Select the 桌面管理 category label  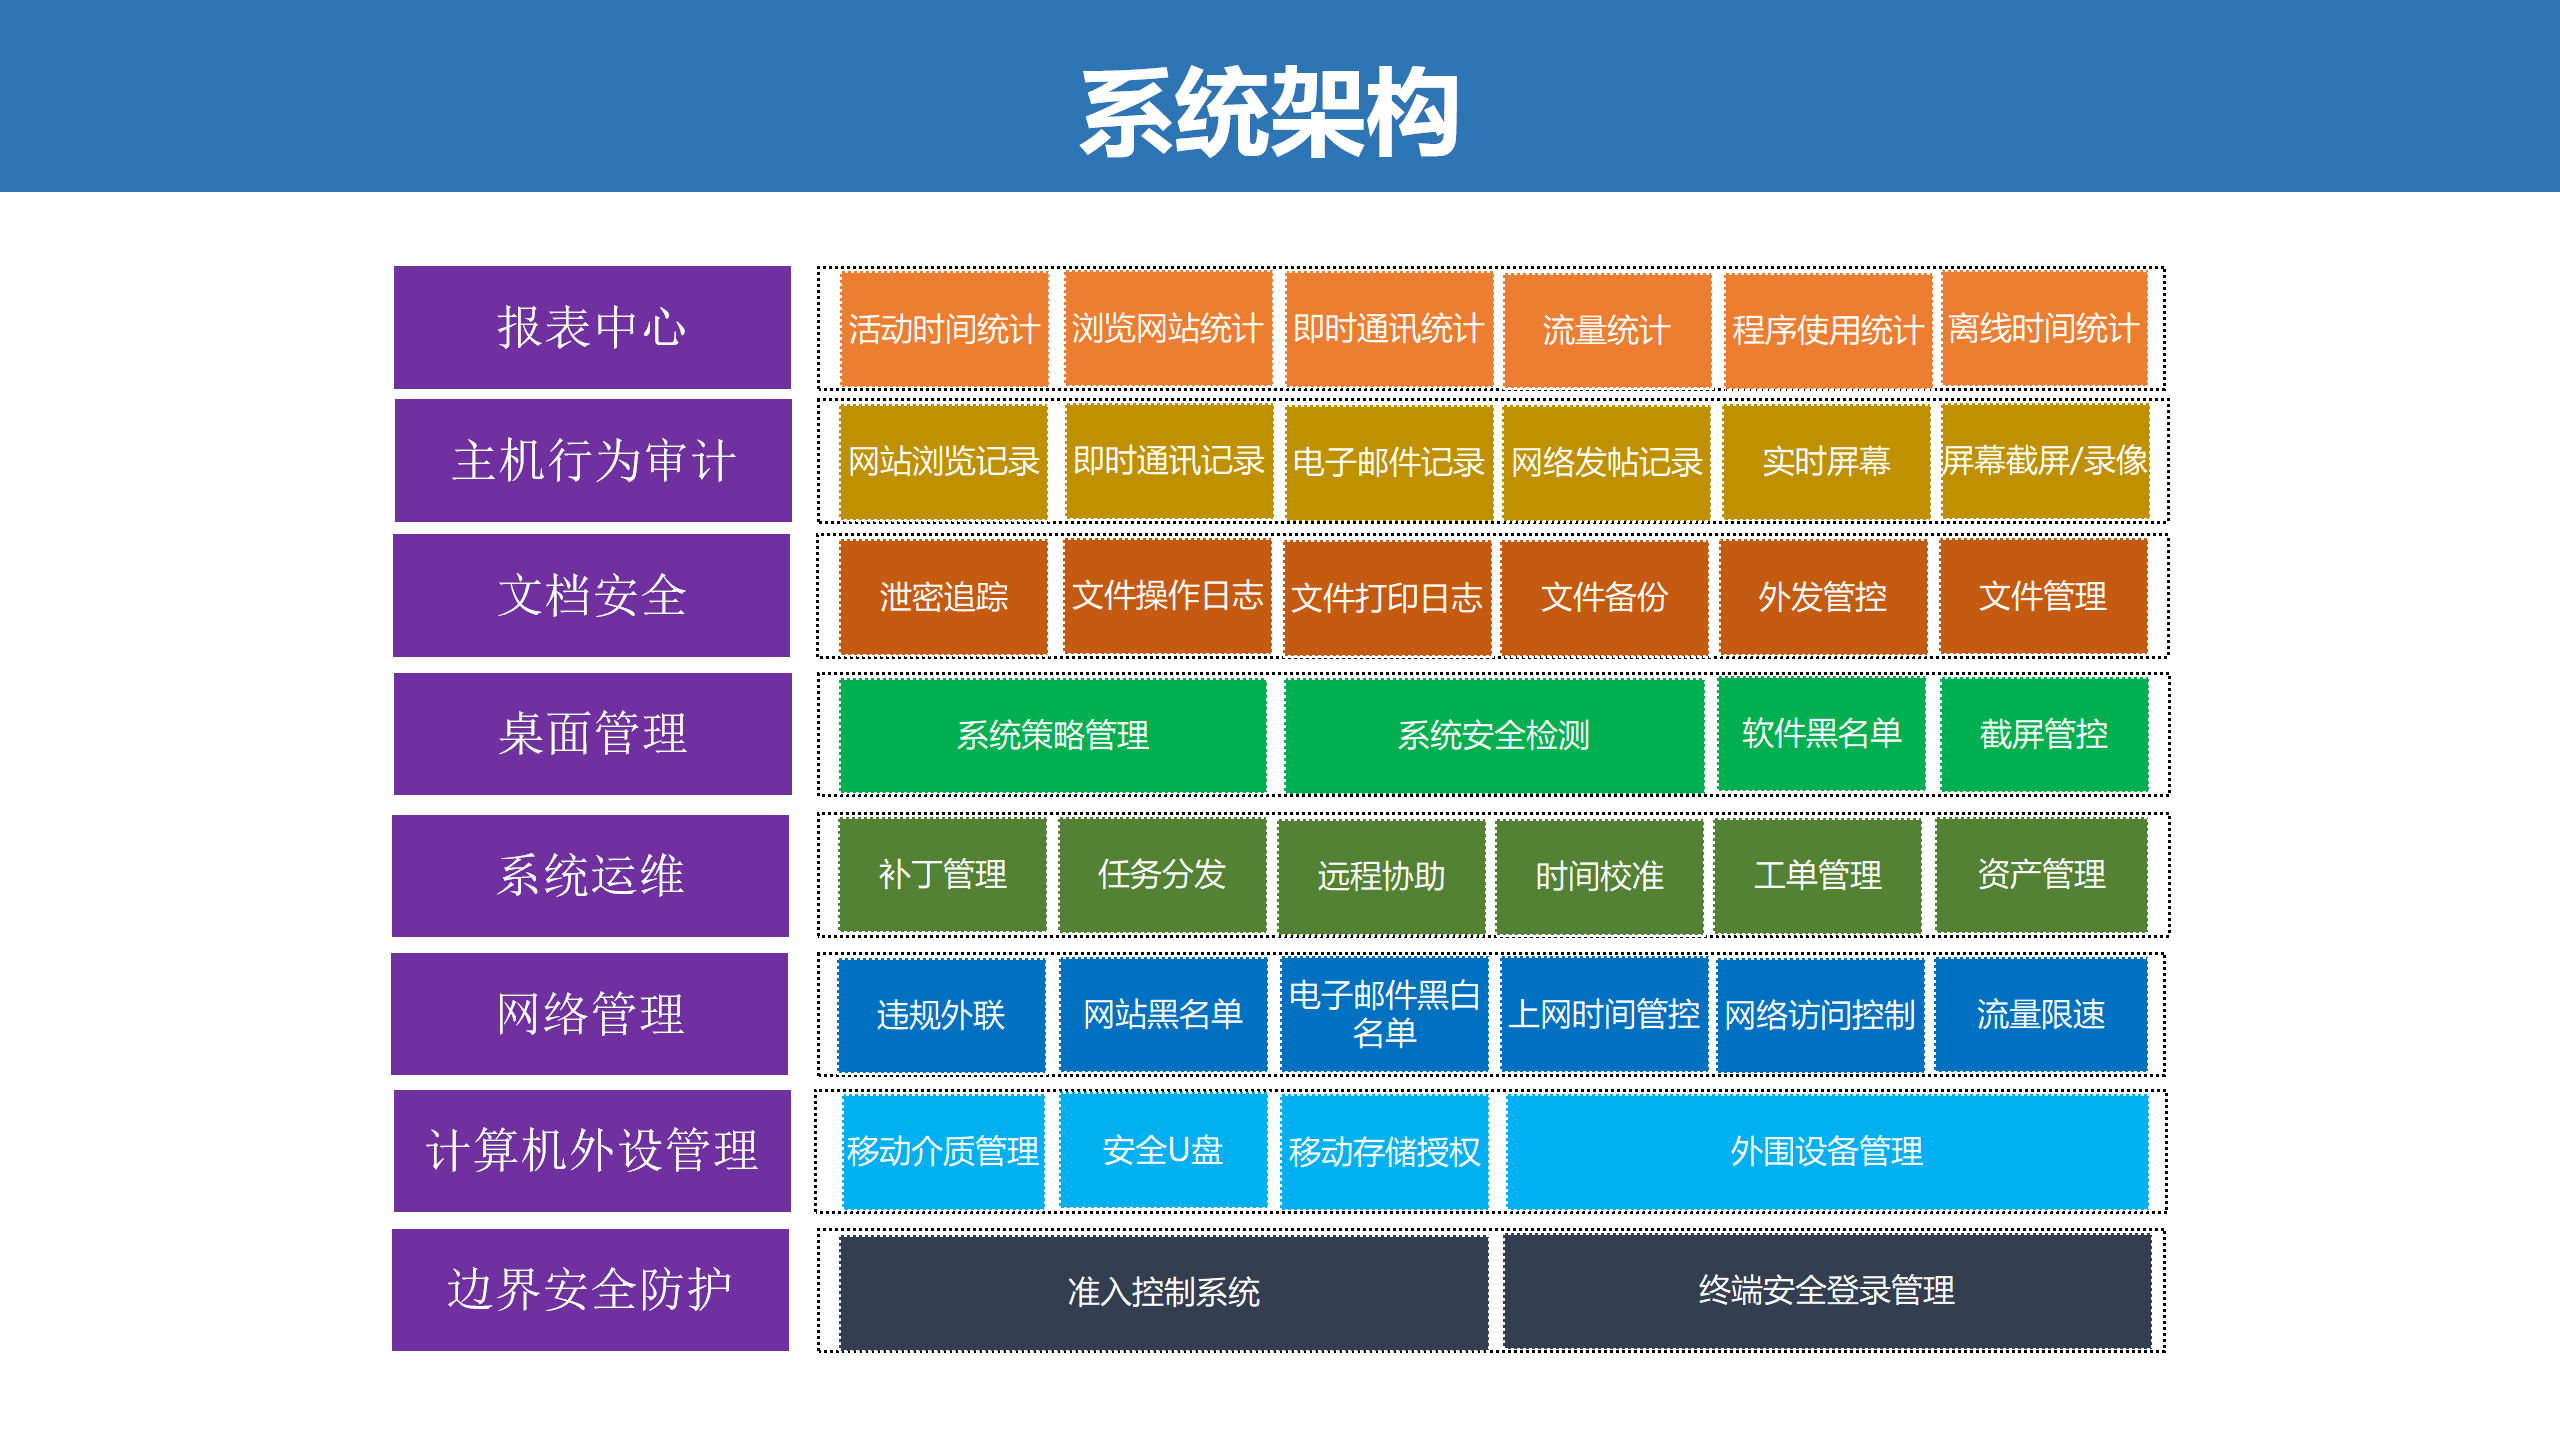pyautogui.click(x=592, y=734)
